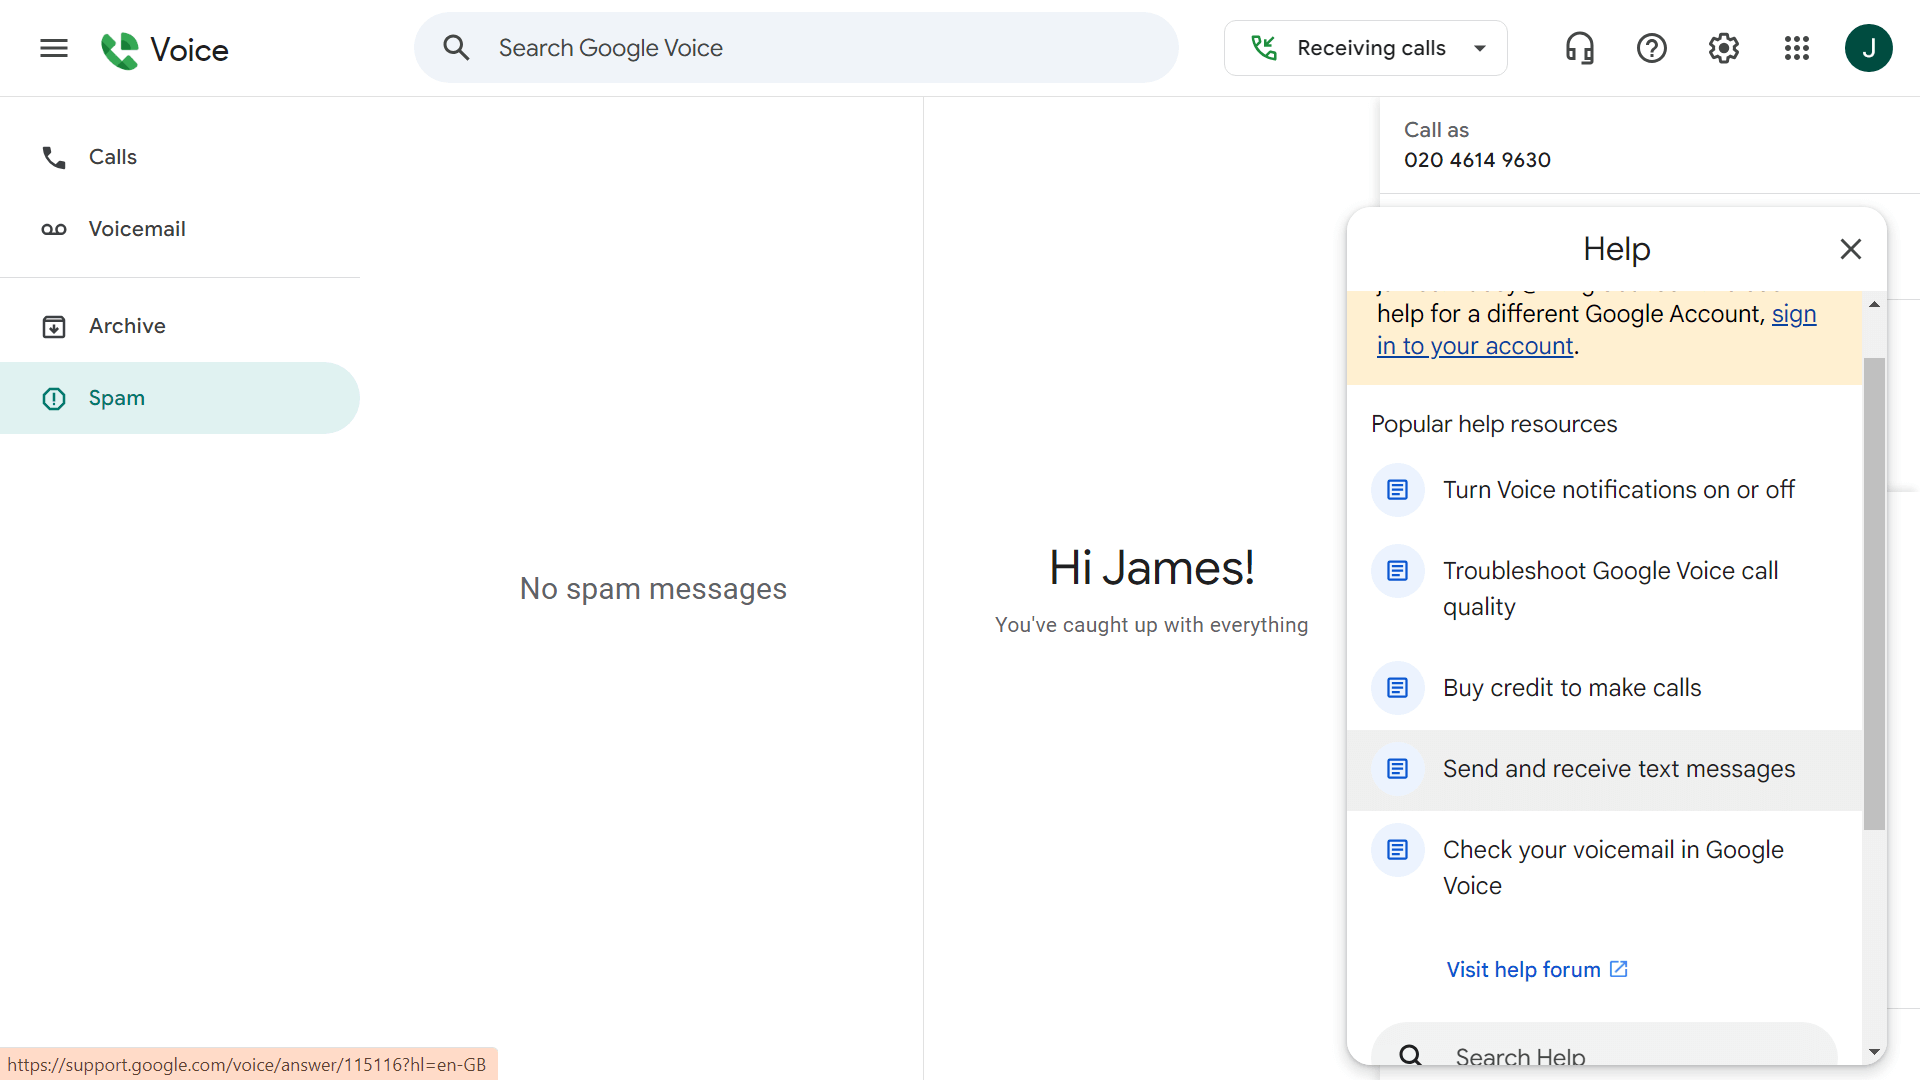This screenshot has width=1920, height=1080.
Task: Open the navigation hamburger menu
Action: pyautogui.click(x=53, y=47)
